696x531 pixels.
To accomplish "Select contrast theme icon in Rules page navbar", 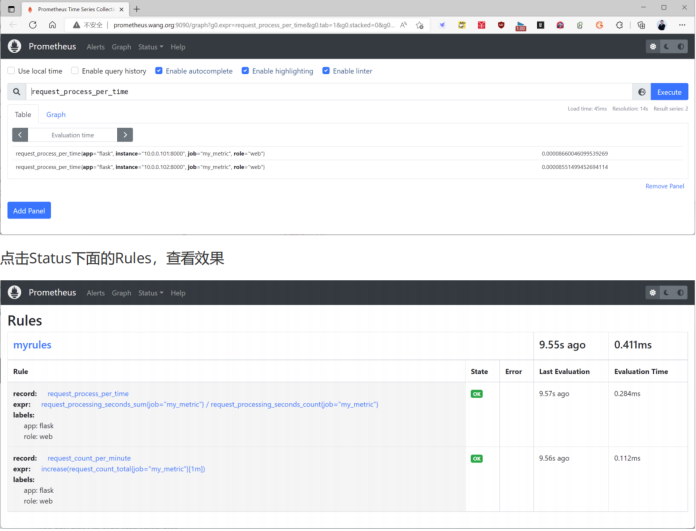I will point(680,293).
